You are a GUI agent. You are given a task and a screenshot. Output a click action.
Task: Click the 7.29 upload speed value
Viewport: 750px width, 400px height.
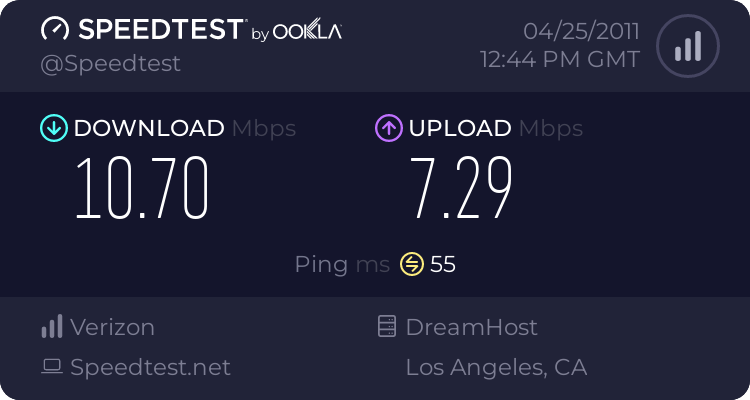coord(462,189)
